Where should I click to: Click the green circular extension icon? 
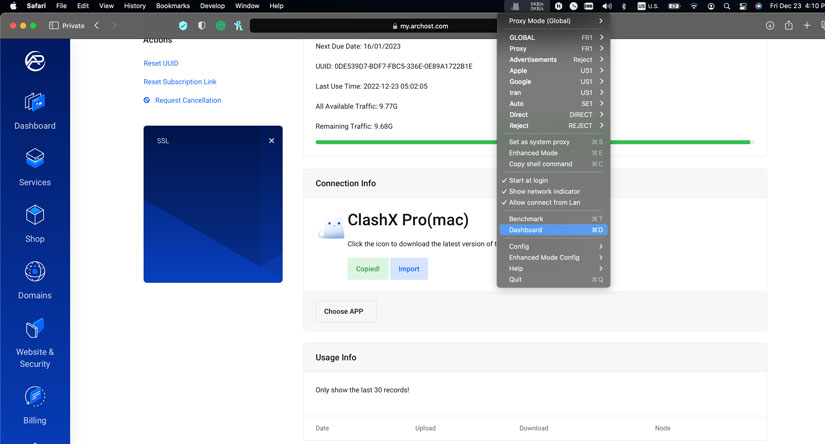tap(220, 25)
